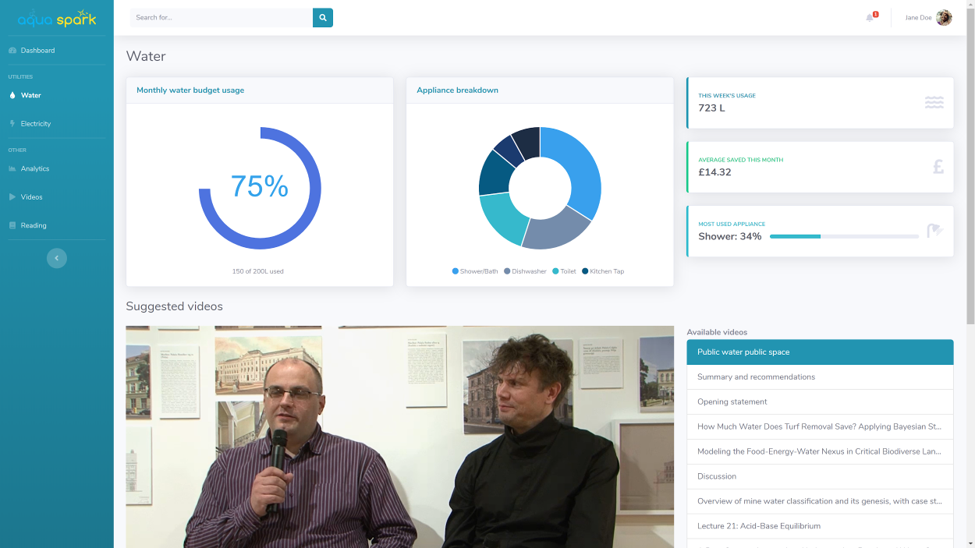Click the suggested video player
This screenshot has width=975, height=548.
pyautogui.click(x=400, y=437)
